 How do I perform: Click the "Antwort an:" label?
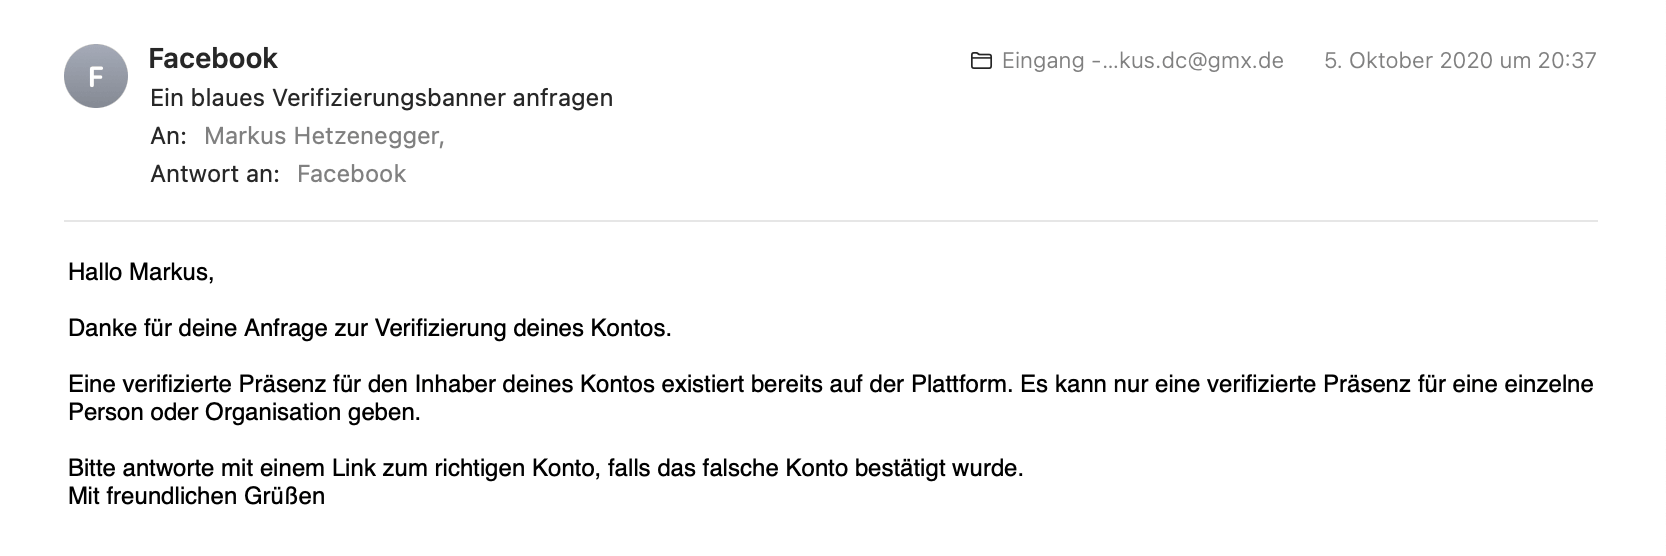click(x=215, y=174)
